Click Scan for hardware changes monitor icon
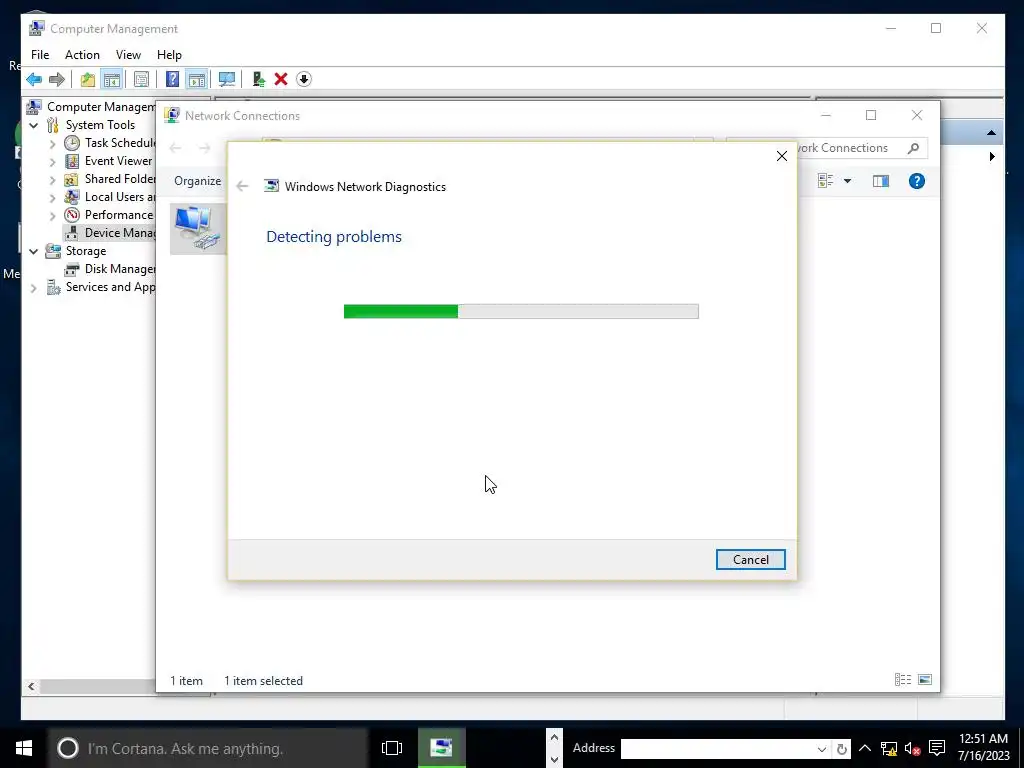1024x768 pixels. (227, 80)
